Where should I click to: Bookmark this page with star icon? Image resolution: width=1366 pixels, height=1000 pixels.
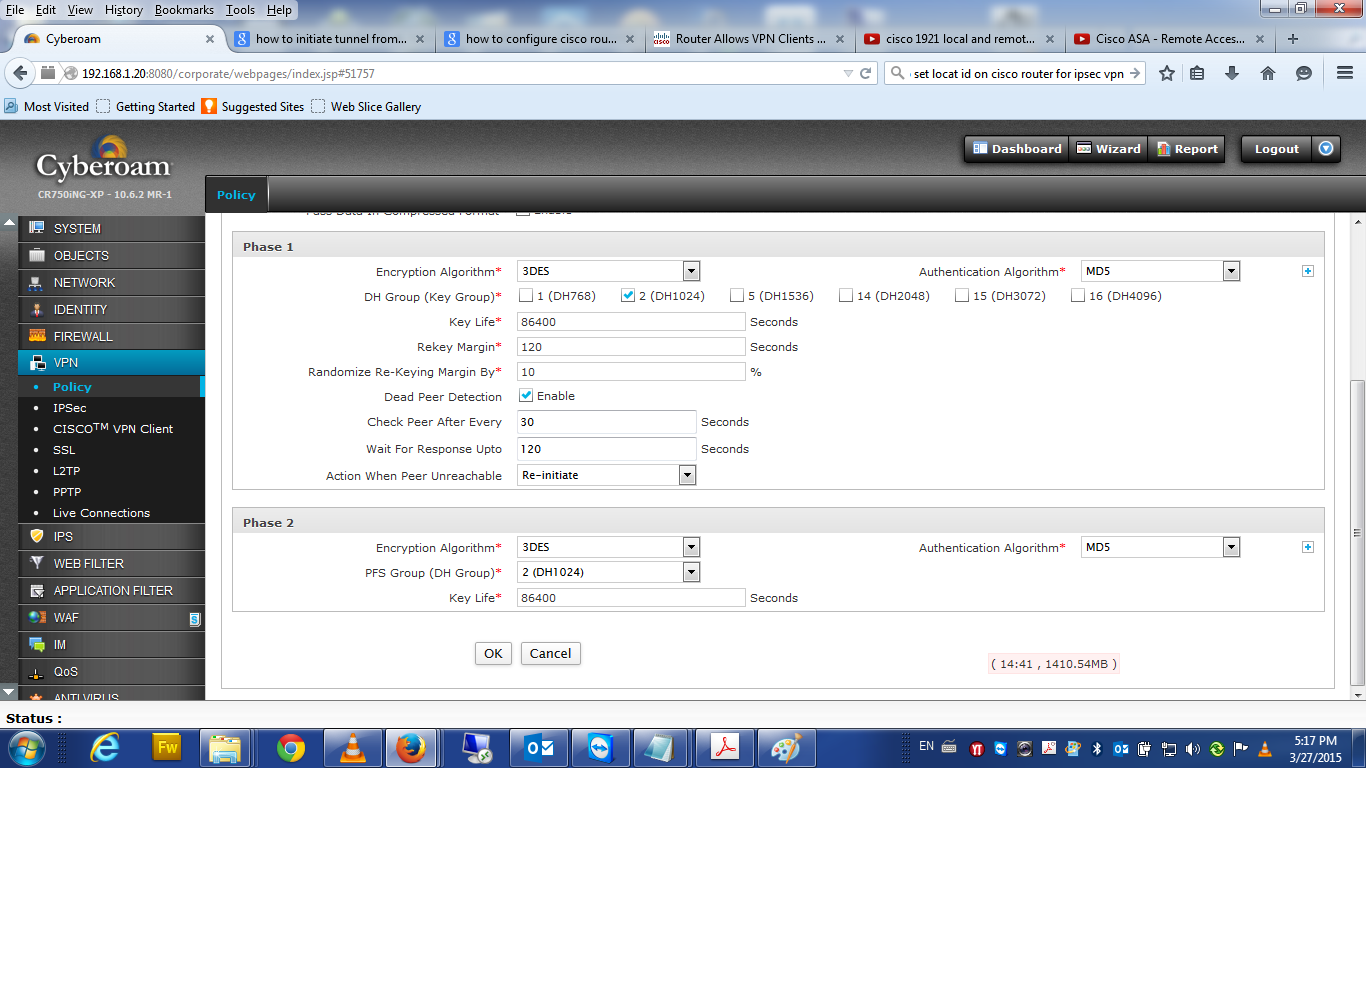coord(1167,73)
